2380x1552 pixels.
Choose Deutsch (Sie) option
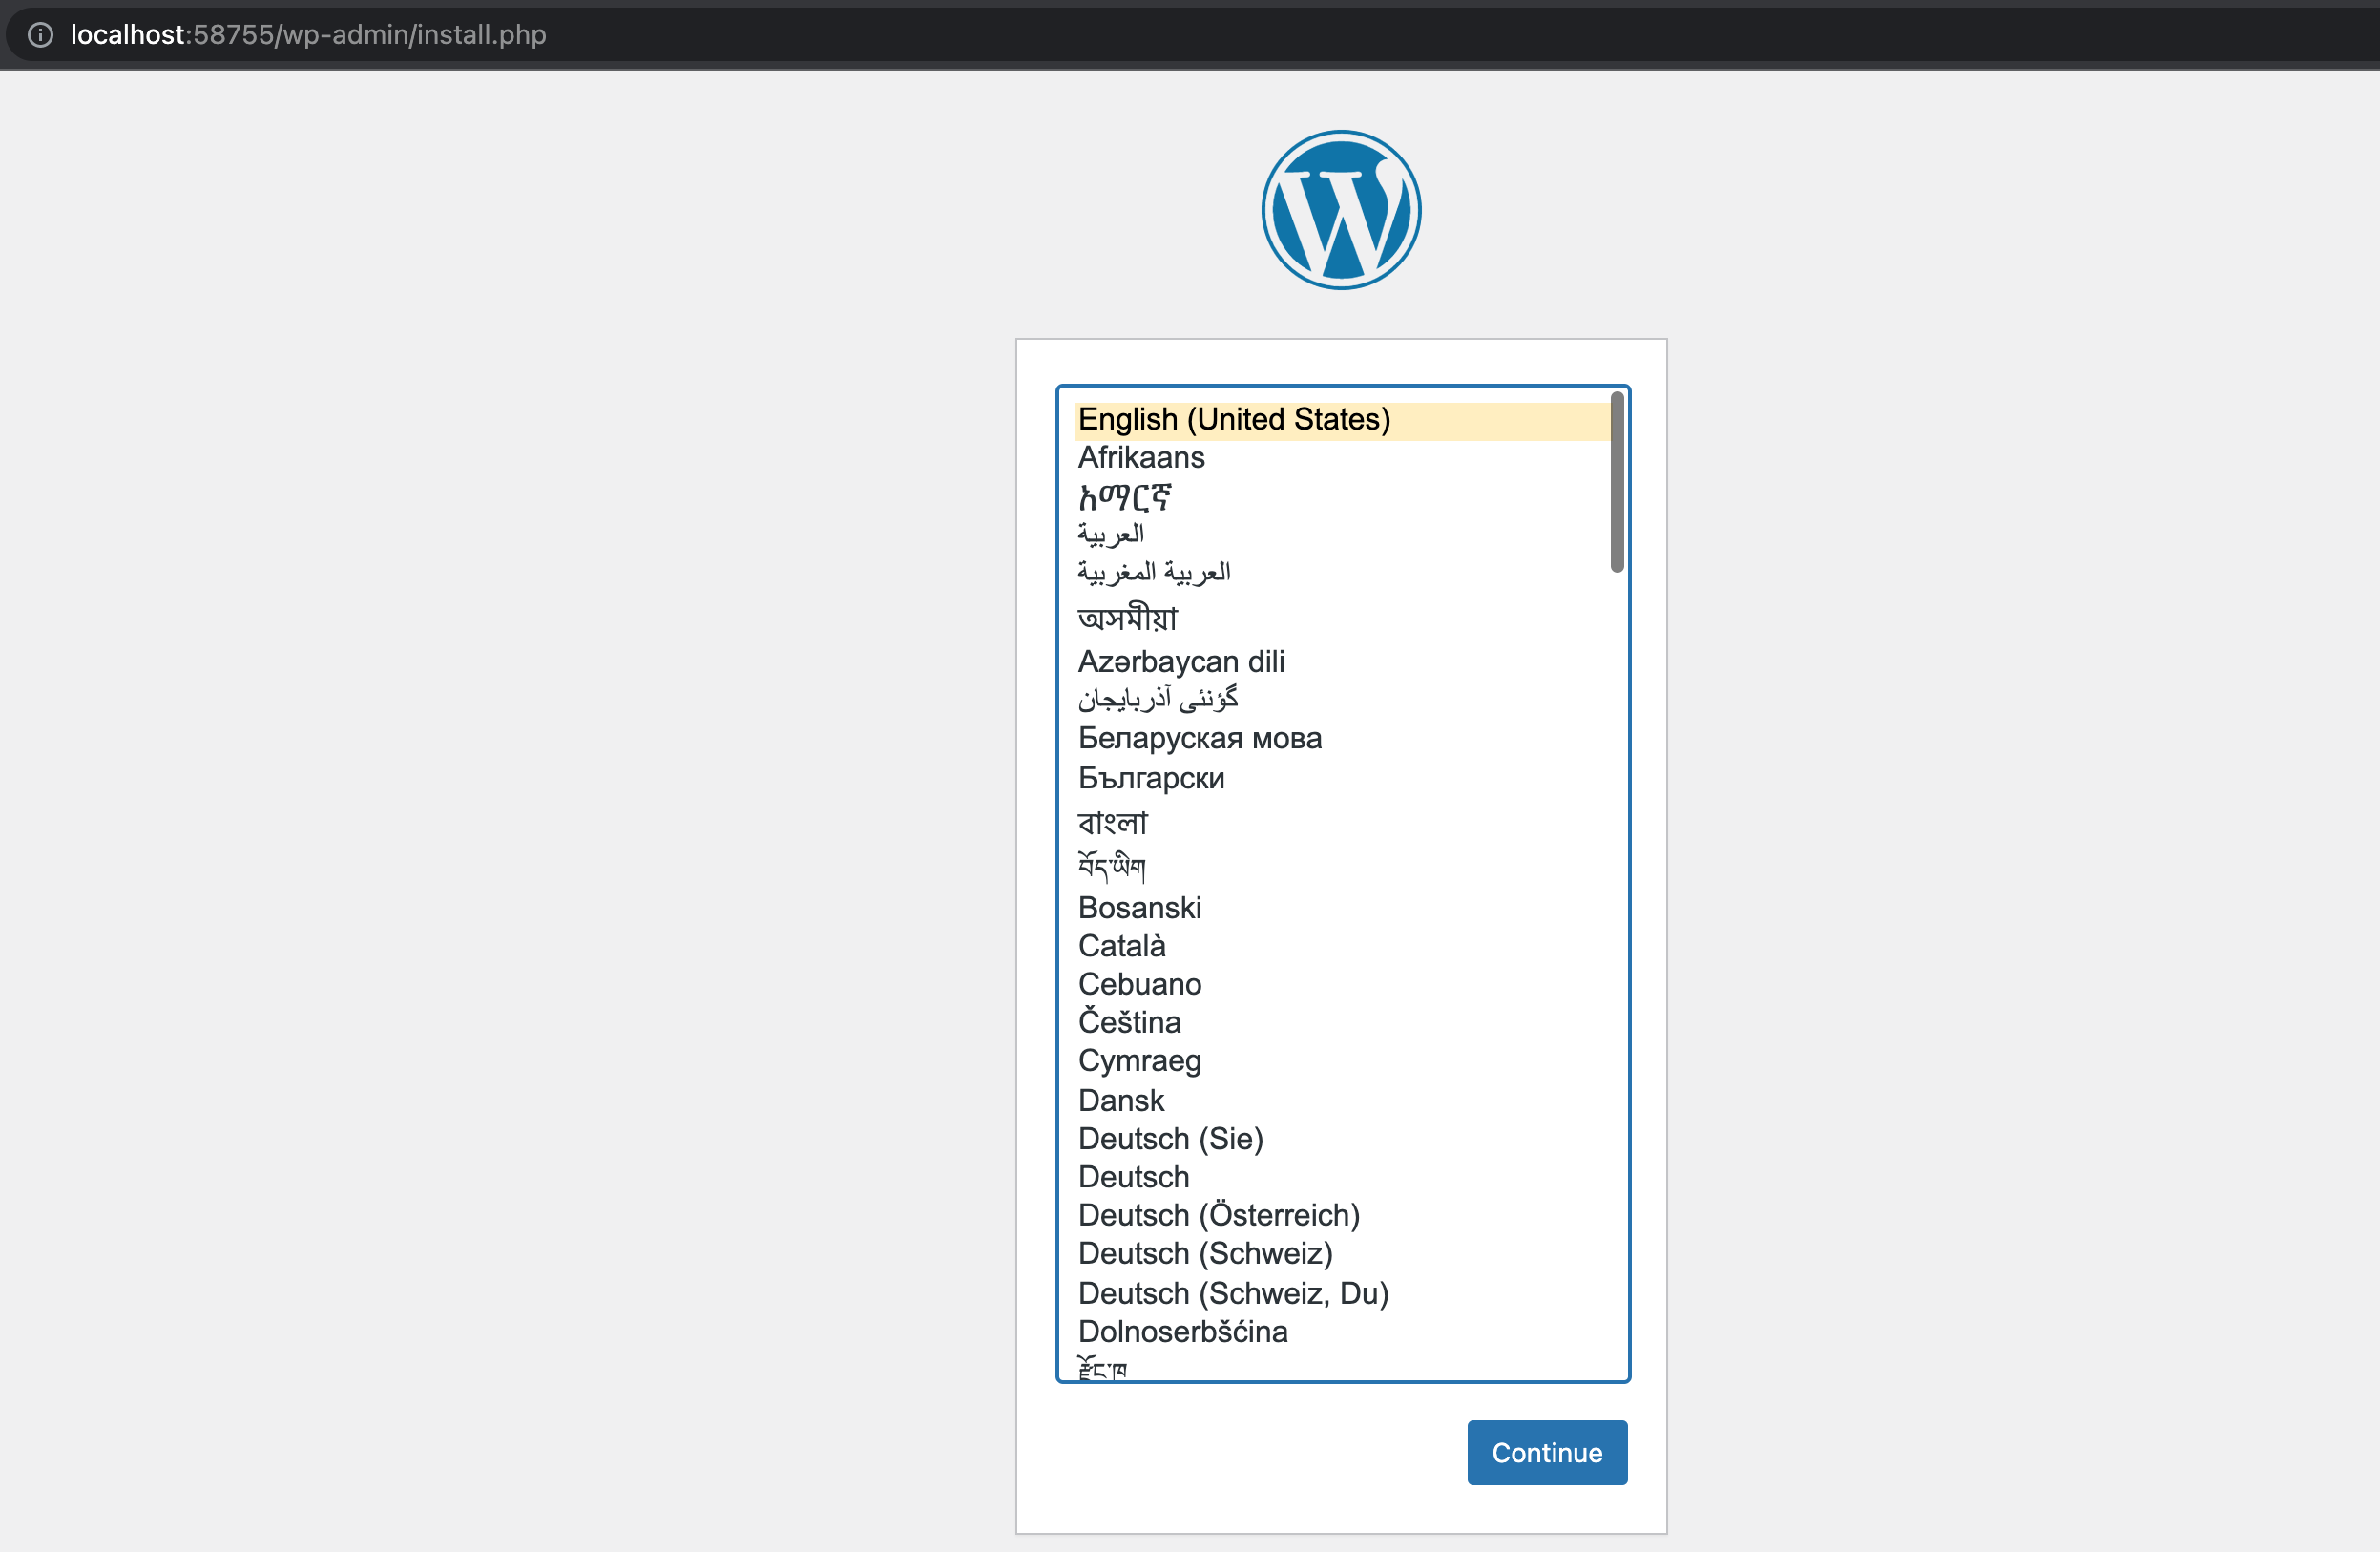click(x=1170, y=1139)
